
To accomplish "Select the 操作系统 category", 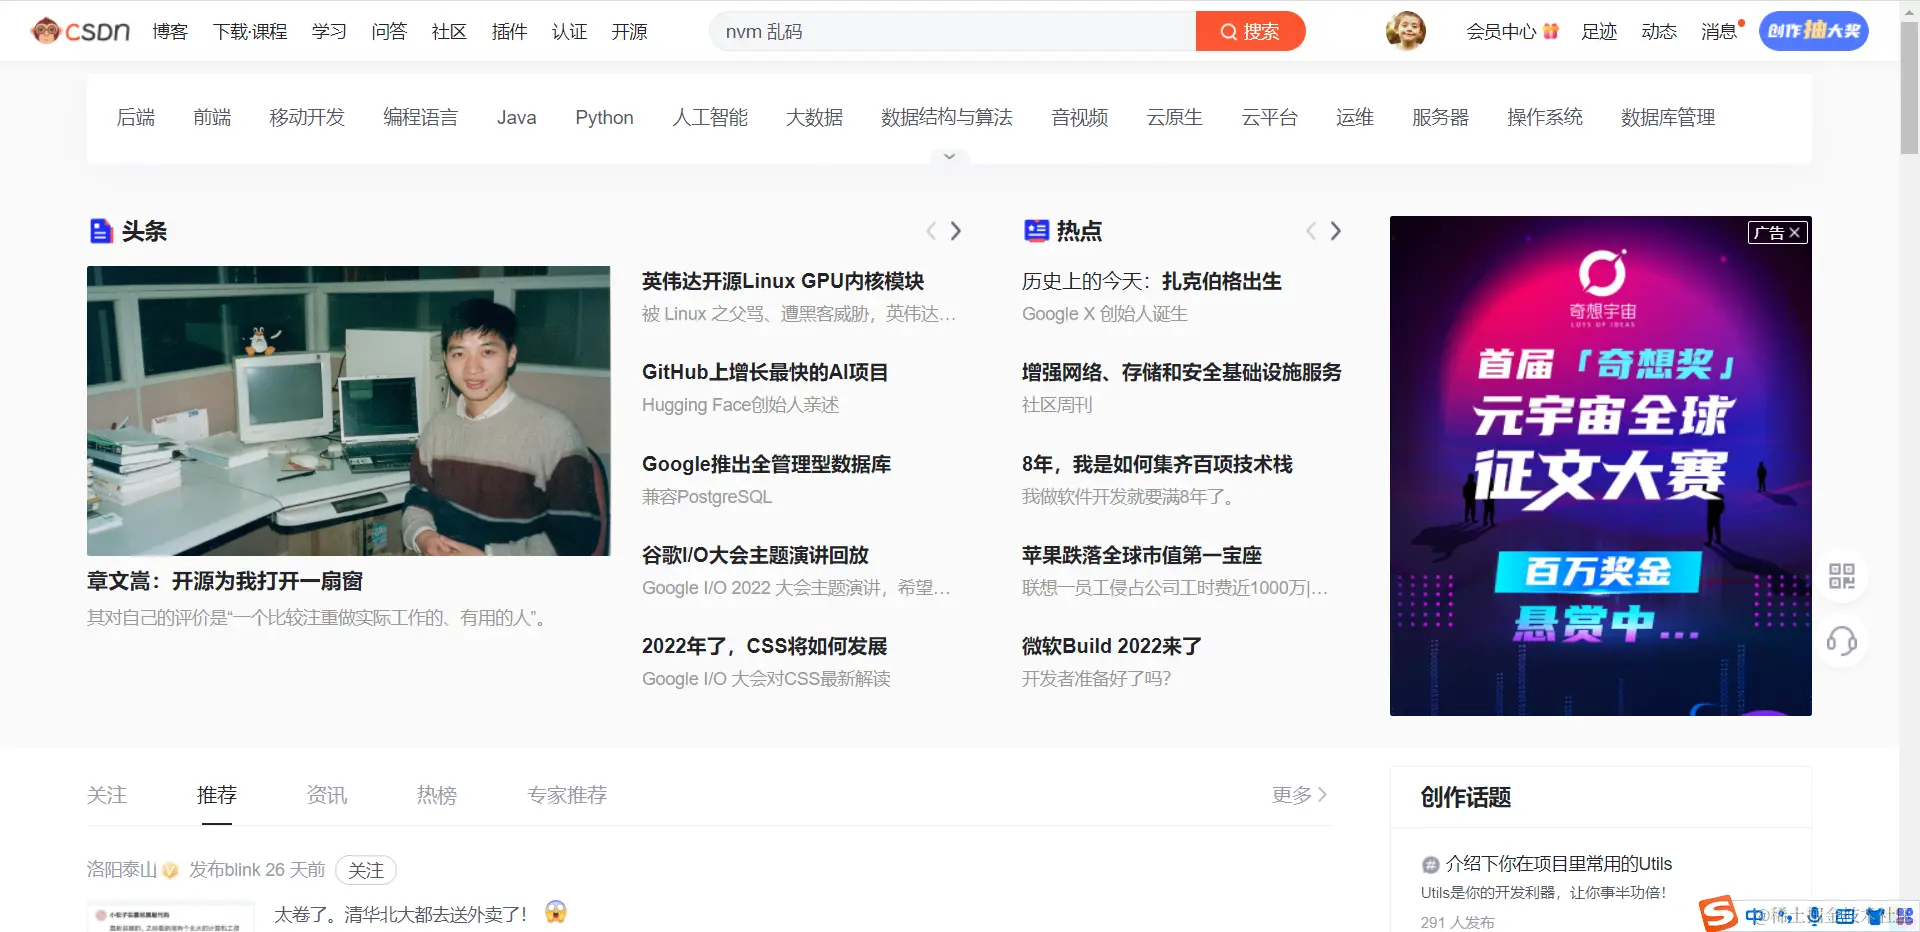I will pos(1545,117).
